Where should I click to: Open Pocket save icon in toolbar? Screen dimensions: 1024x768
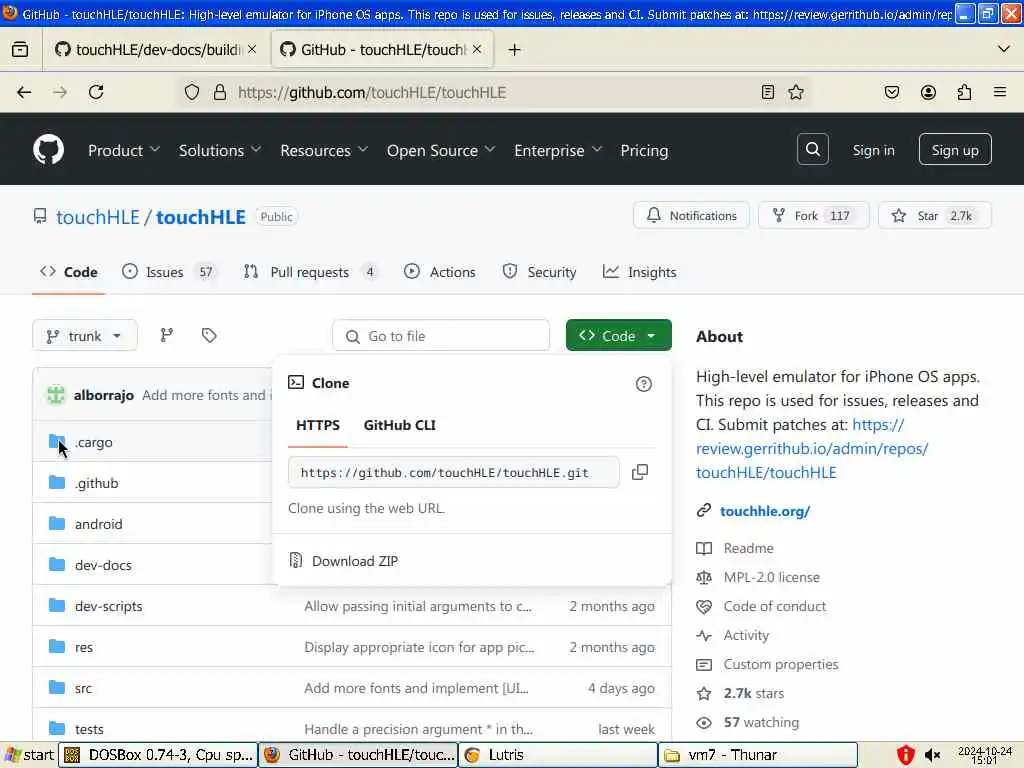pos(891,92)
